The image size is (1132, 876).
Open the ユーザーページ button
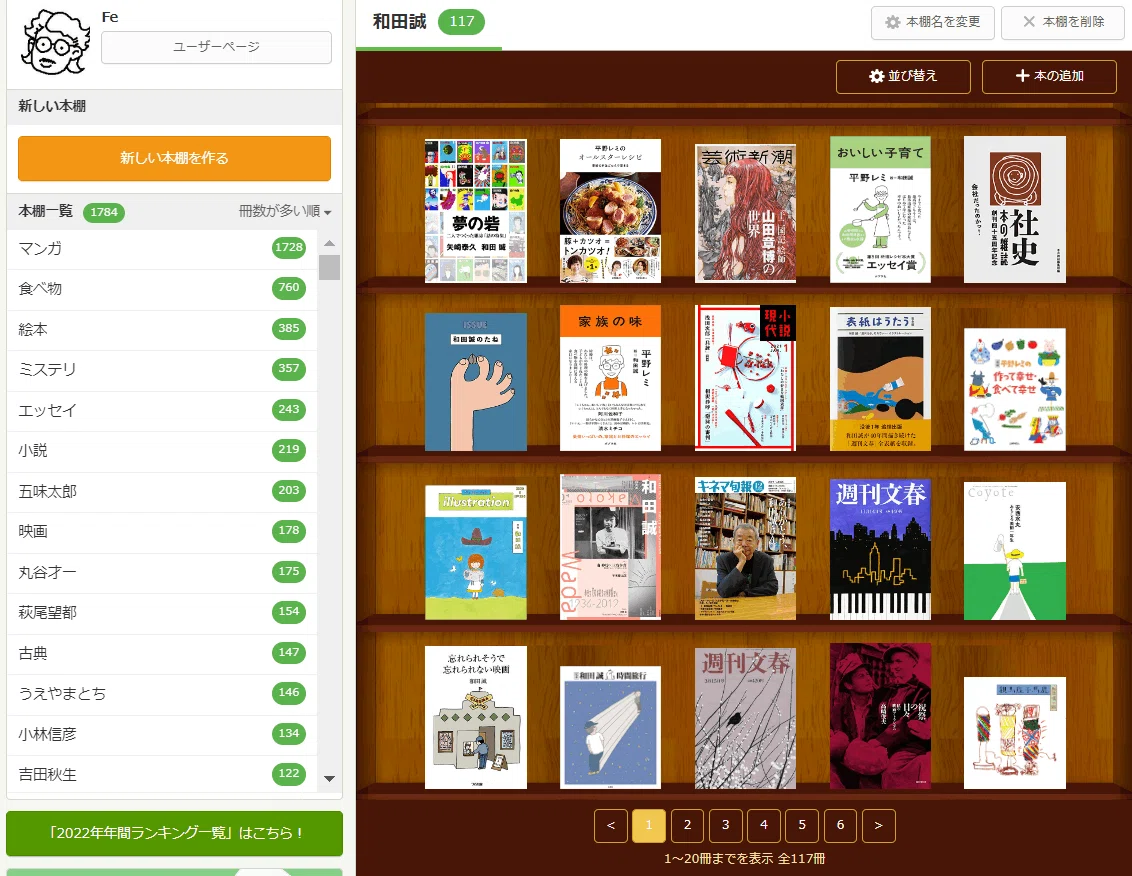click(216, 47)
